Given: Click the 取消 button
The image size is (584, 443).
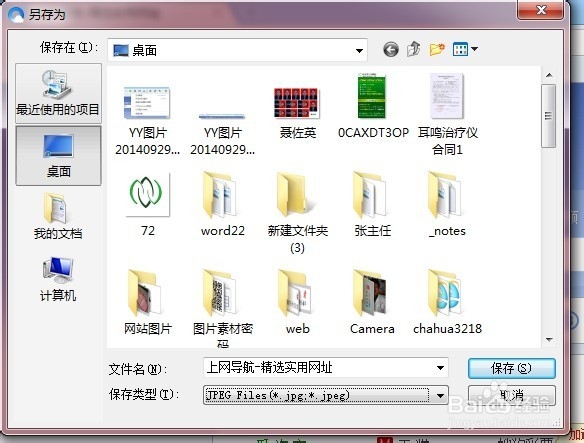Looking at the screenshot, I should click(x=511, y=395).
